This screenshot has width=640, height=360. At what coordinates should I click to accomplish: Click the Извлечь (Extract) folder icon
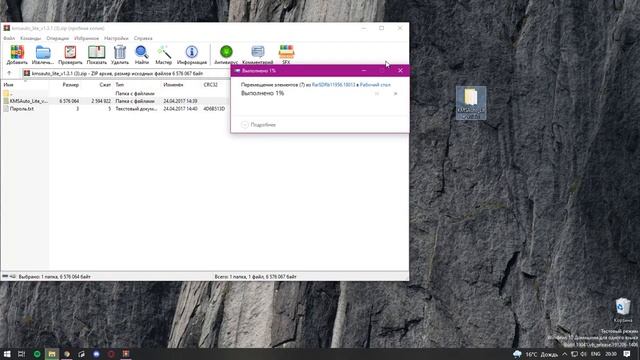42,55
